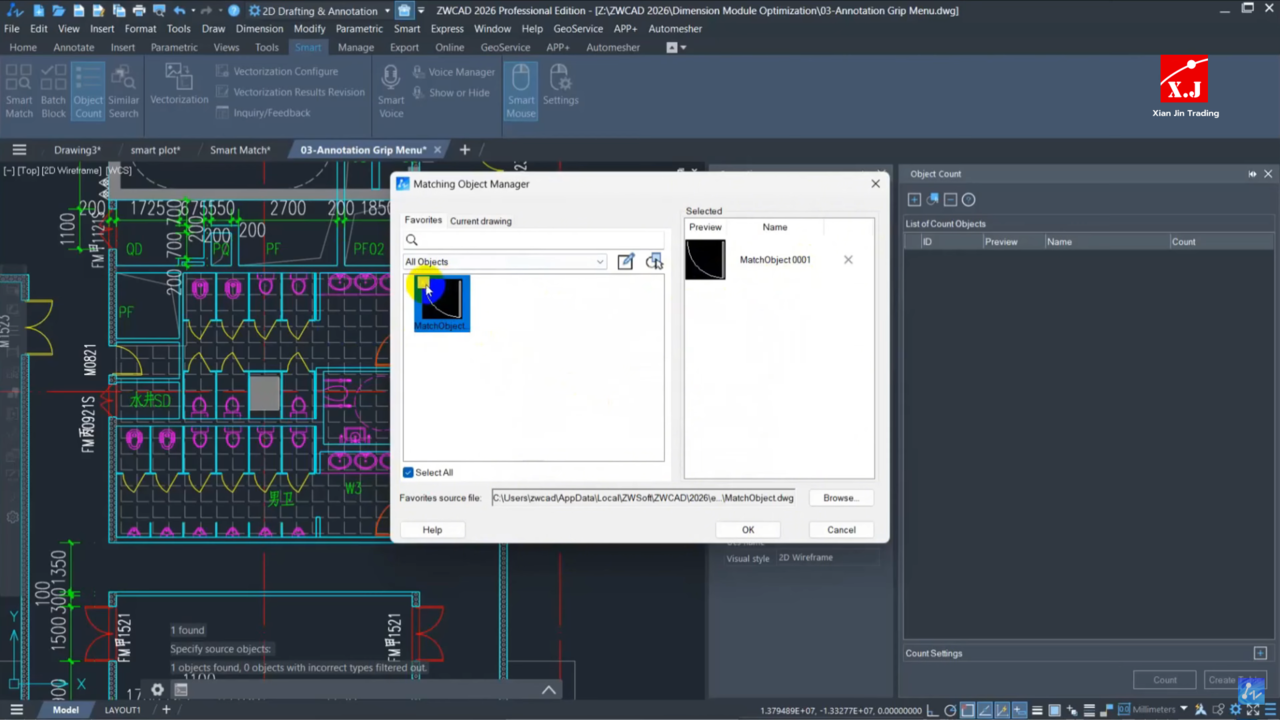Toggle the Smart Mouse button
This screenshot has height=720, width=1280.
coord(520,90)
